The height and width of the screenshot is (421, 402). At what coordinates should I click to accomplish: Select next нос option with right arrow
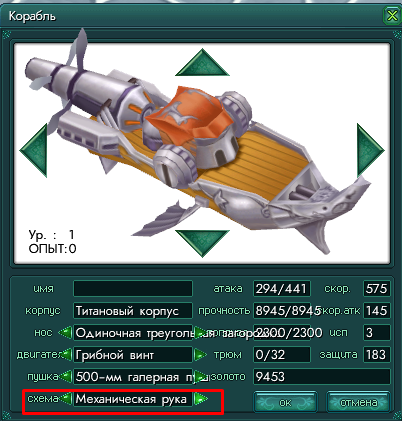[200, 333]
